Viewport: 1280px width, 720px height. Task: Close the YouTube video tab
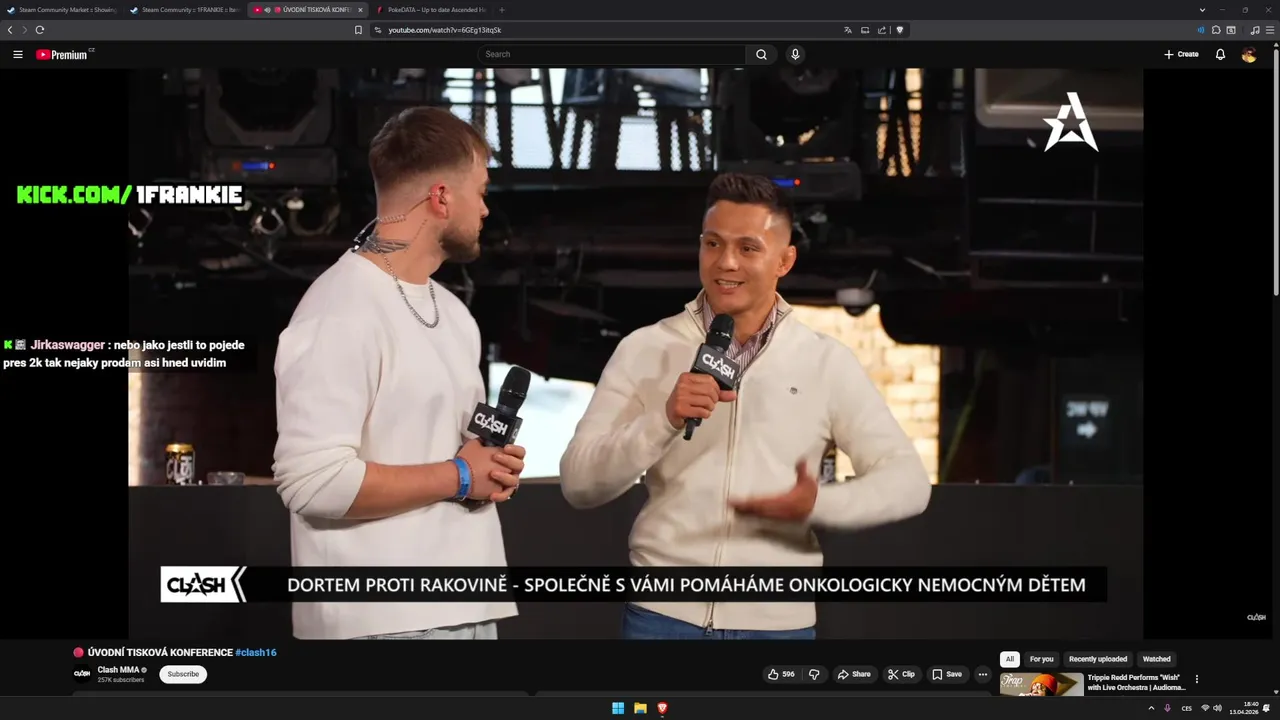(x=360, y=10)
